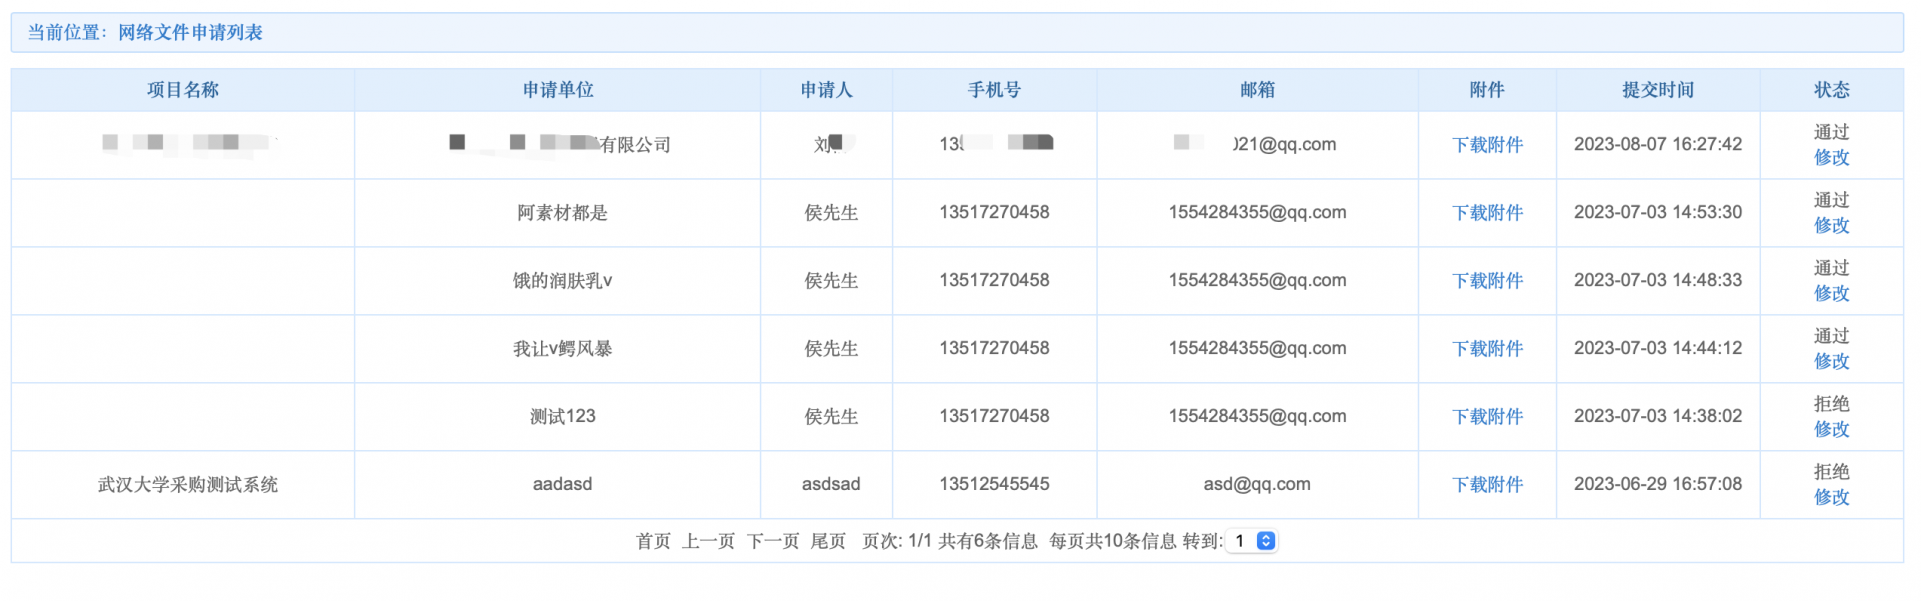This screenshot has height=601, width=1921.
Task: Jump to last page via 尾页
Action: (828, 542)
